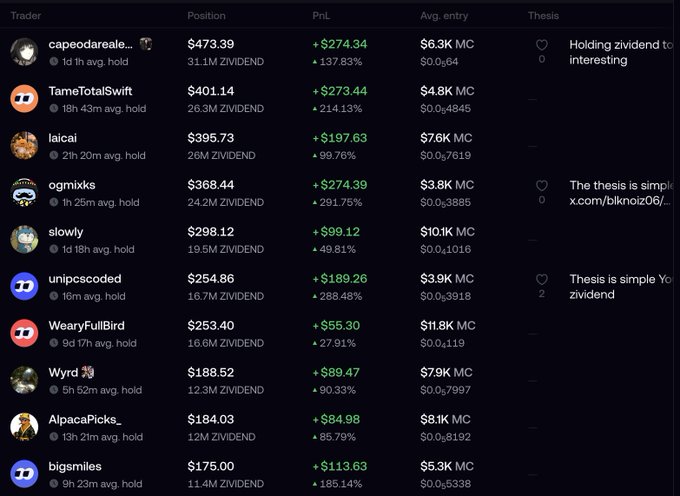
Task: Open bigsmiles's blue avatar
Action: 24,473
